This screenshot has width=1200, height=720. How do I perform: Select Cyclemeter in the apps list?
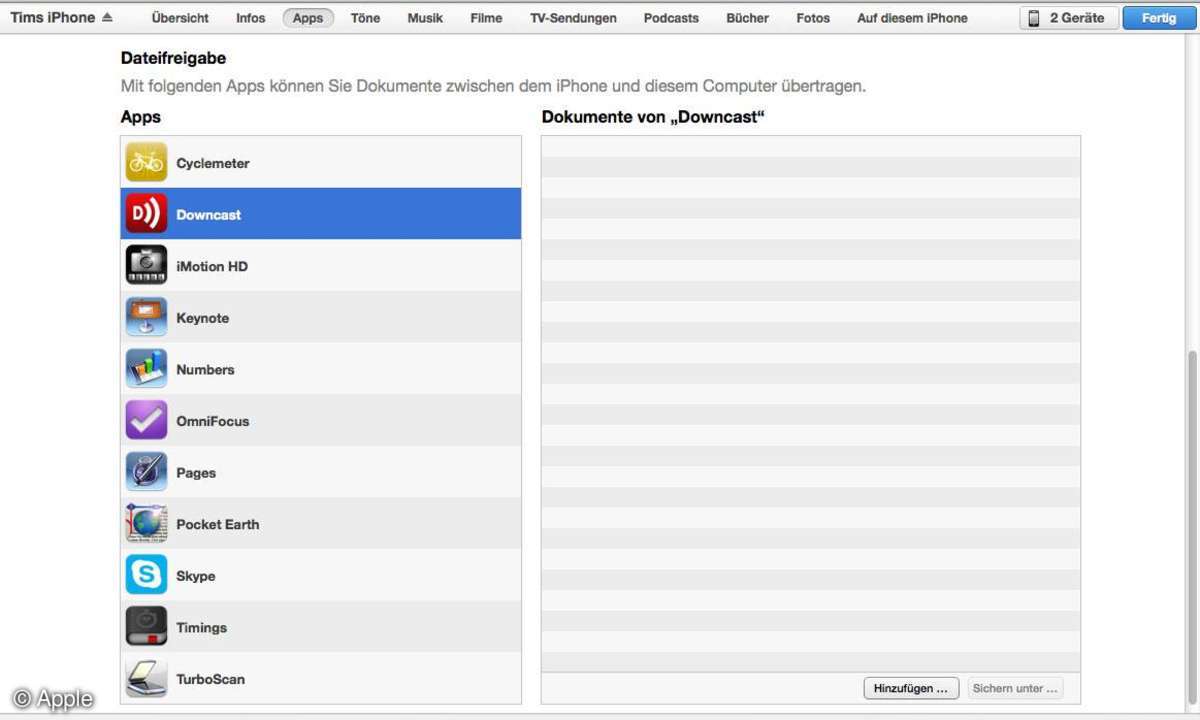click(x=321, y=162)
